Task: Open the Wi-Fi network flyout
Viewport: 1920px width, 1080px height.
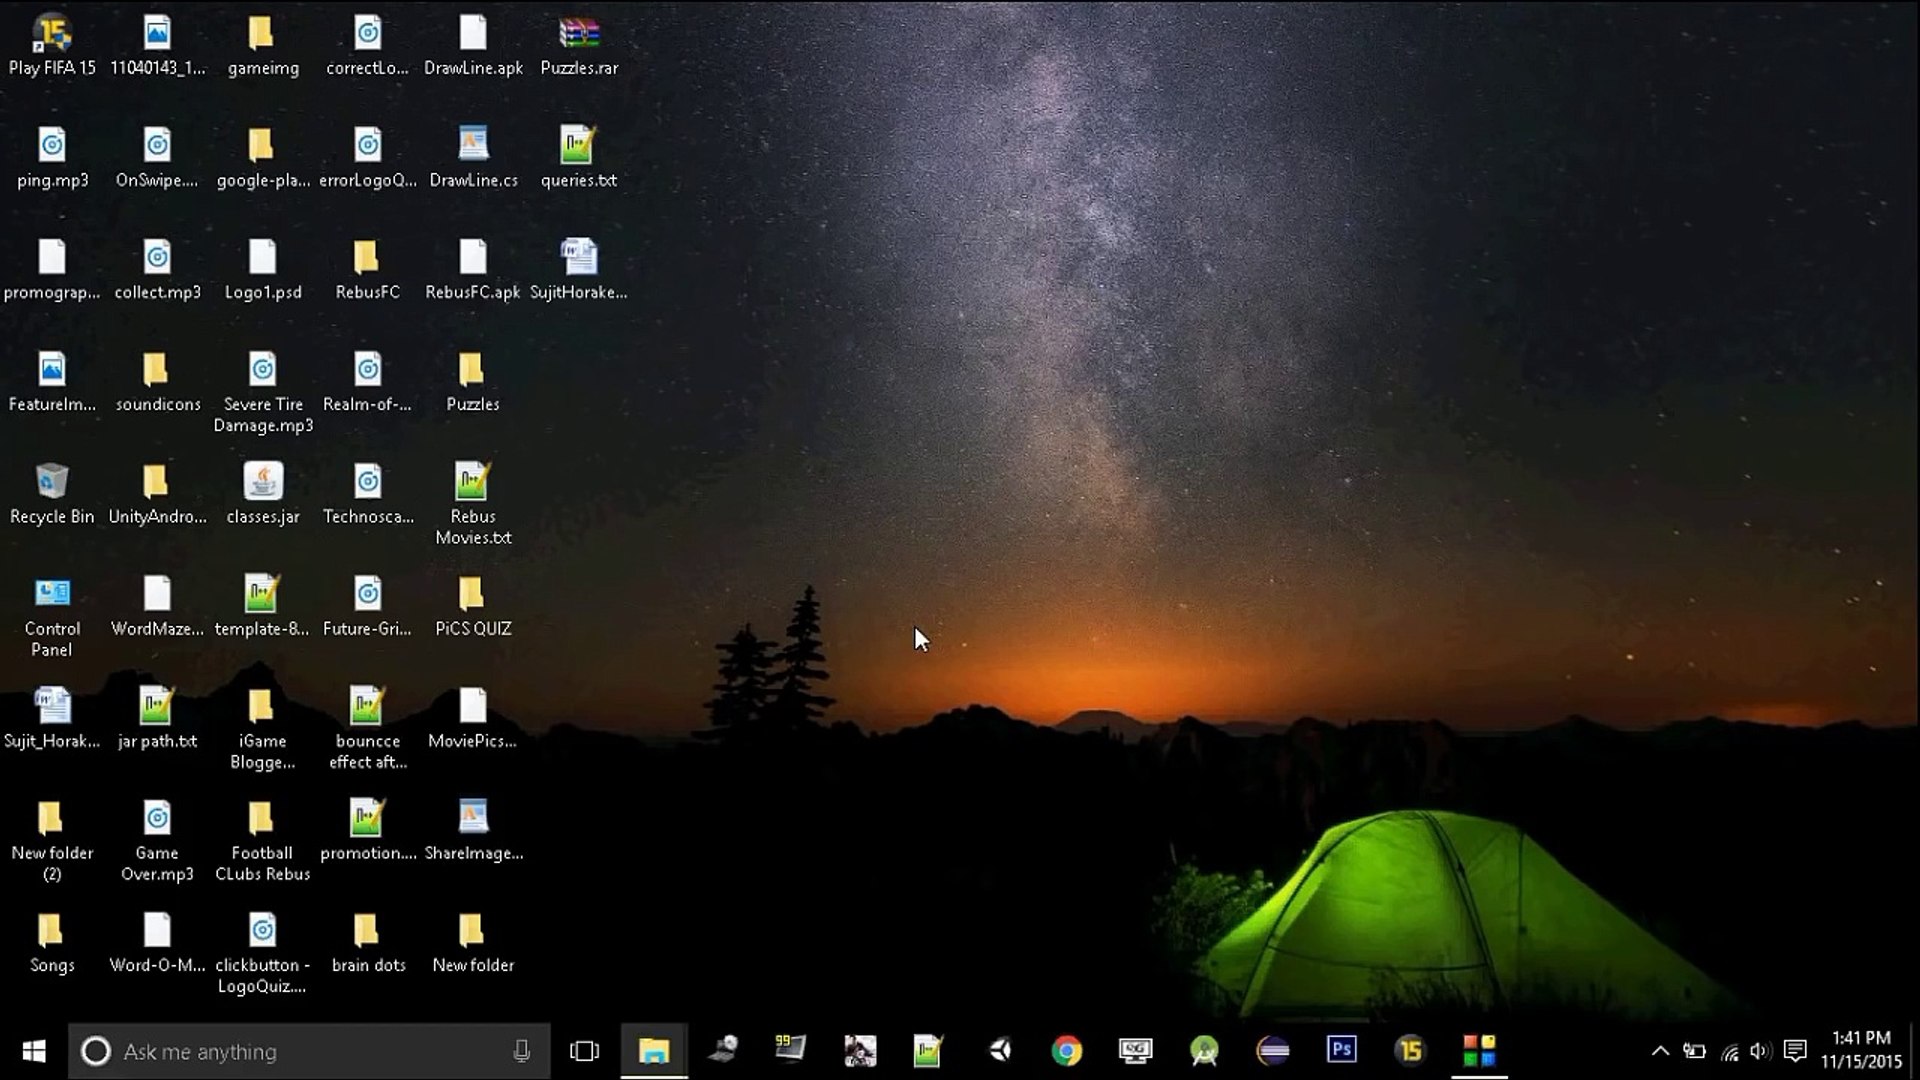Action: (1729, 1051)
